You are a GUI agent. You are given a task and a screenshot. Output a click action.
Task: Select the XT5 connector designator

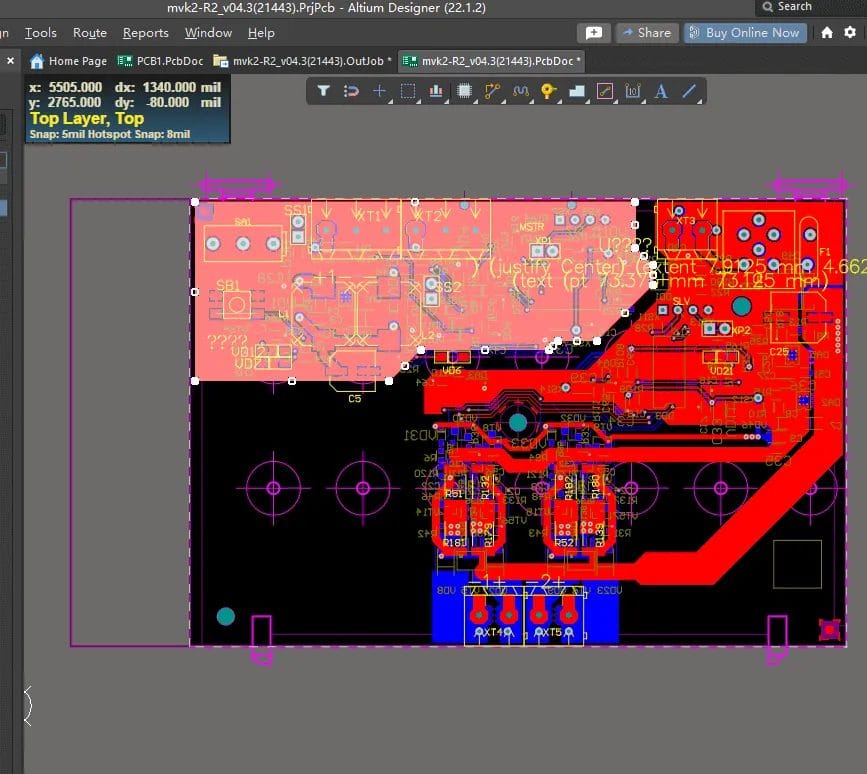(551, 632)
